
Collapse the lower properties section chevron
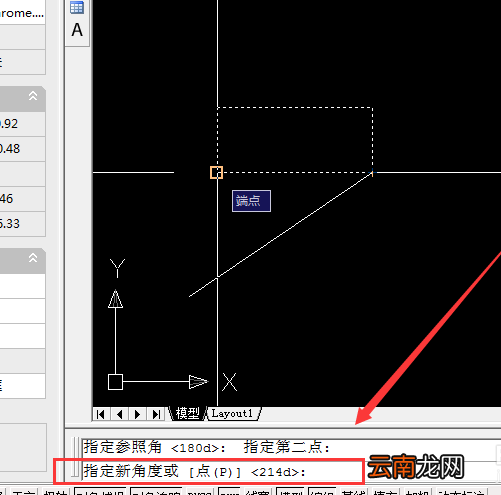pyautogui.click(x=33, y=258)
